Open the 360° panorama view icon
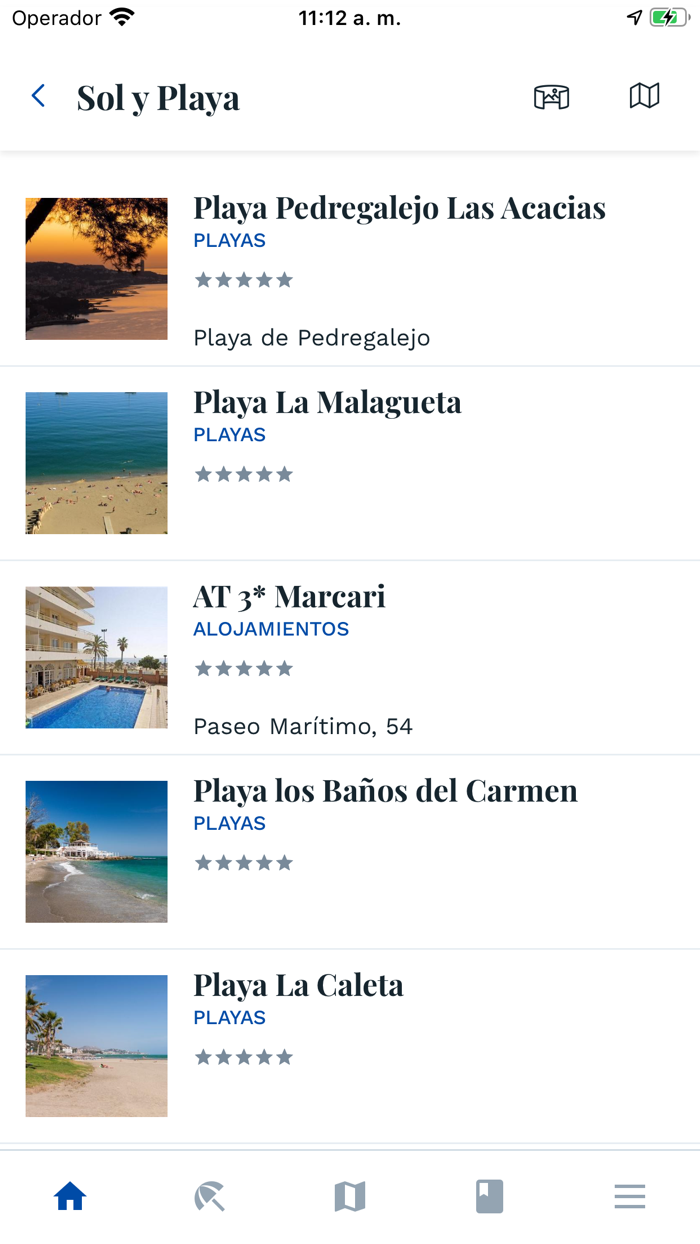This screenshot has height=1244, width=700. [553, 96]
